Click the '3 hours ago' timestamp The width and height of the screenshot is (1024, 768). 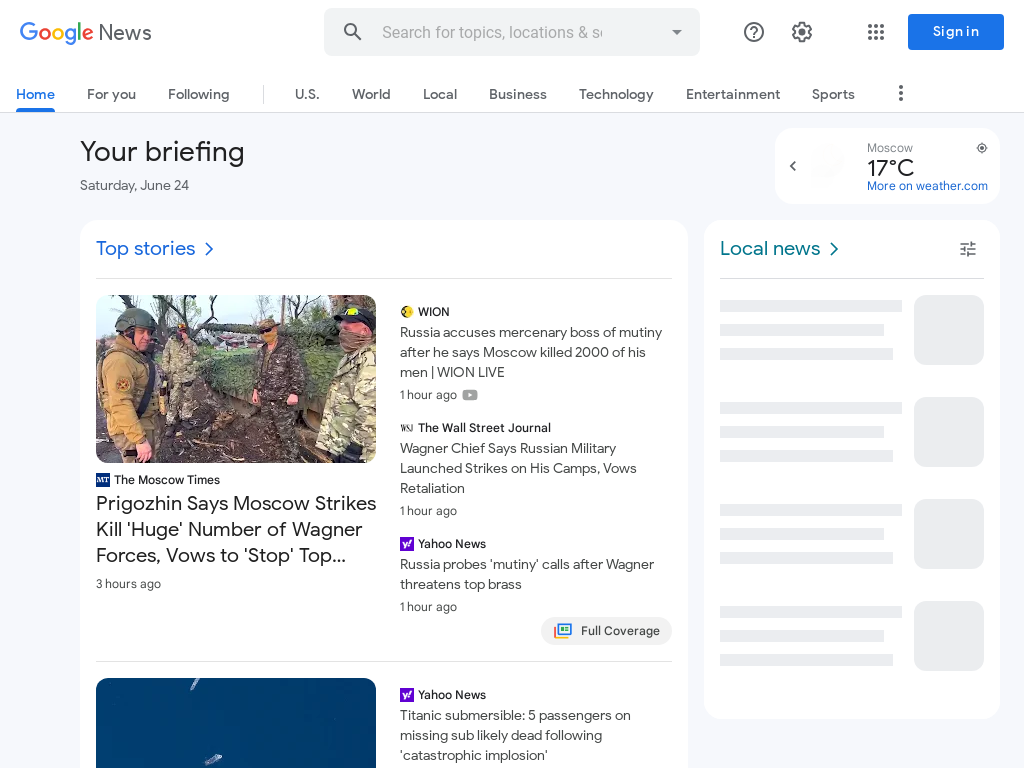point(129,584)
